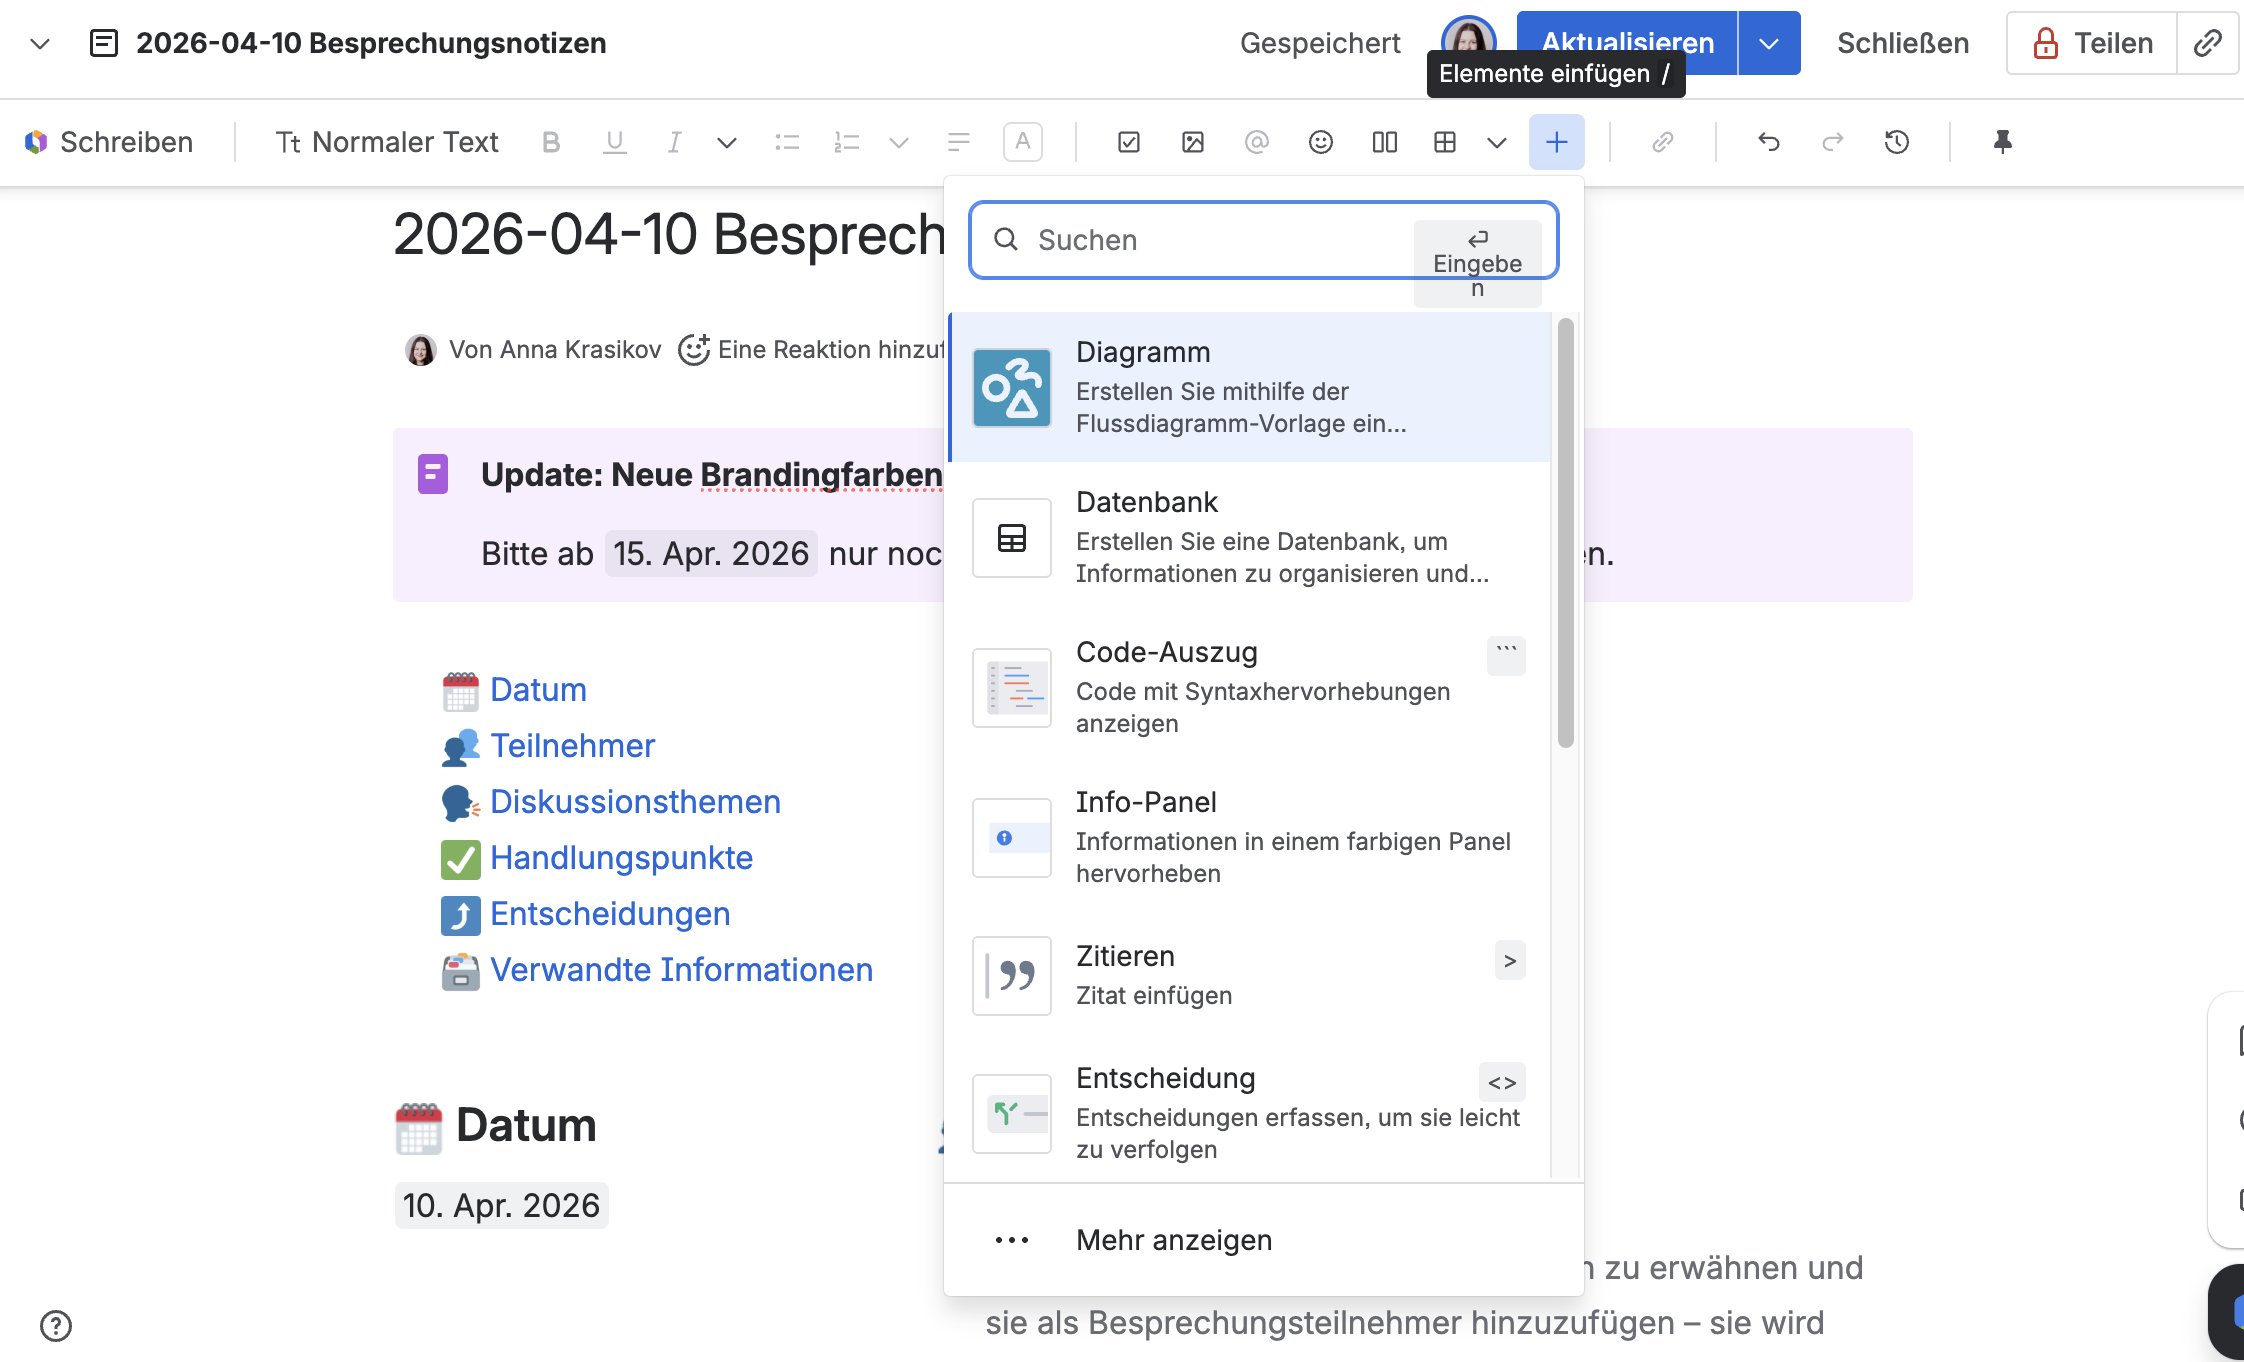Redo the last change
Viewport: 2244px width, 1362px height.
click(x=1833, y=142)
